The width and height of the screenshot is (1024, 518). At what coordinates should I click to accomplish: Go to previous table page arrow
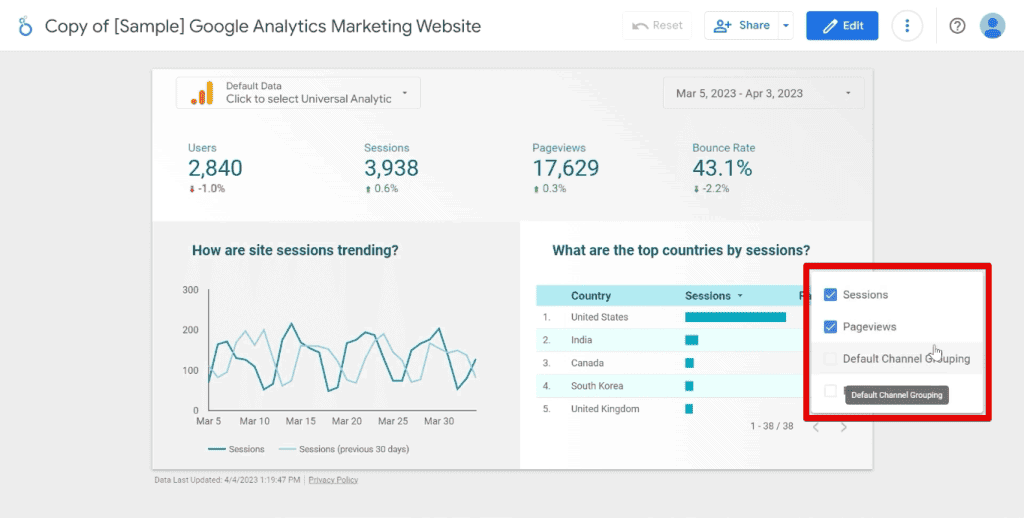[x=816, y=427]
